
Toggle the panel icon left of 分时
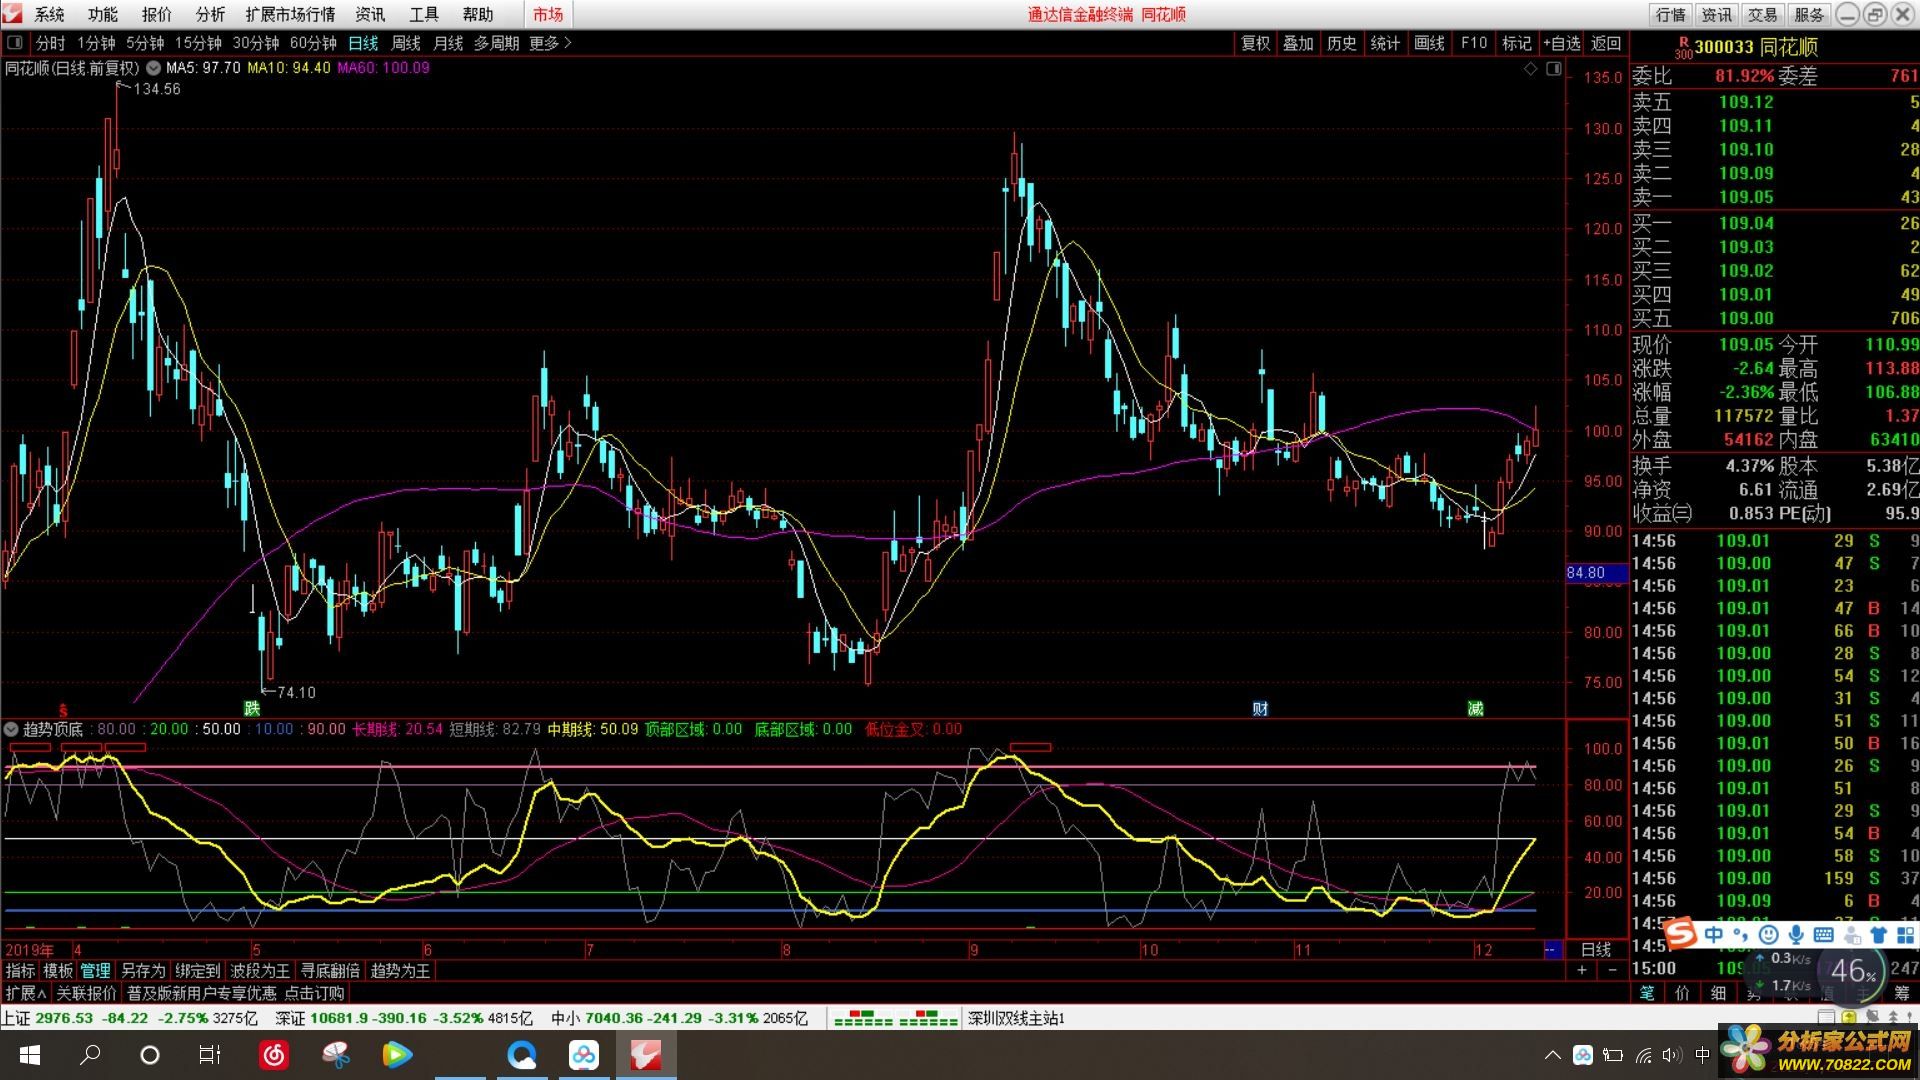pyautogui.click(x=15, y=43)
